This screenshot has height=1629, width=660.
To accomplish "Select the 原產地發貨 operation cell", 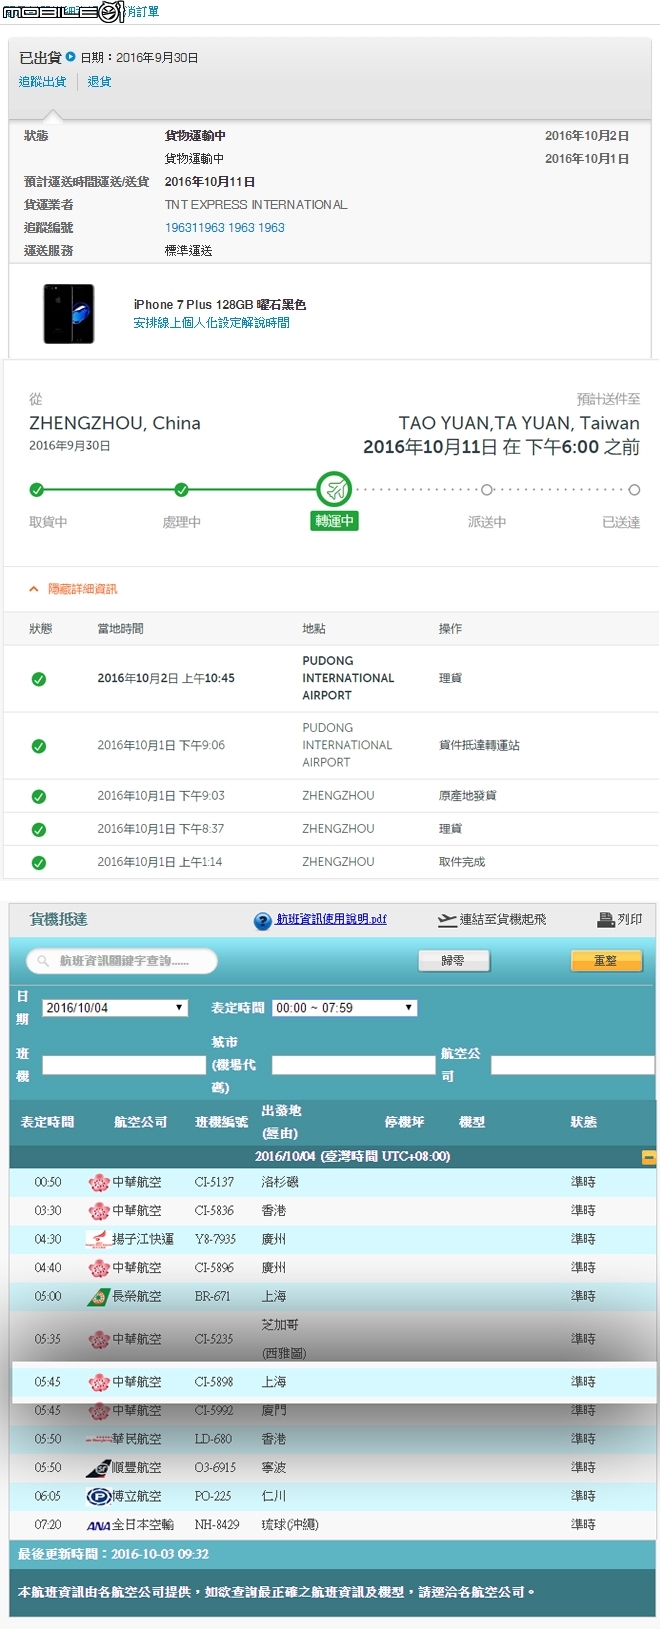I will [x=467, y=797].
